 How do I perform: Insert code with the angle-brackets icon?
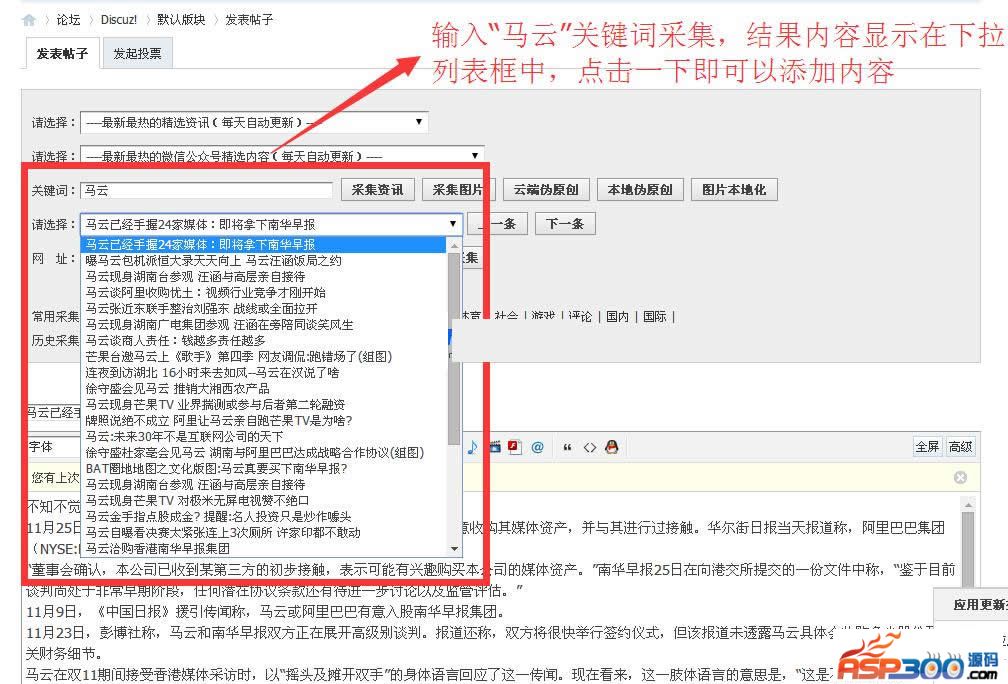[590, 447]
